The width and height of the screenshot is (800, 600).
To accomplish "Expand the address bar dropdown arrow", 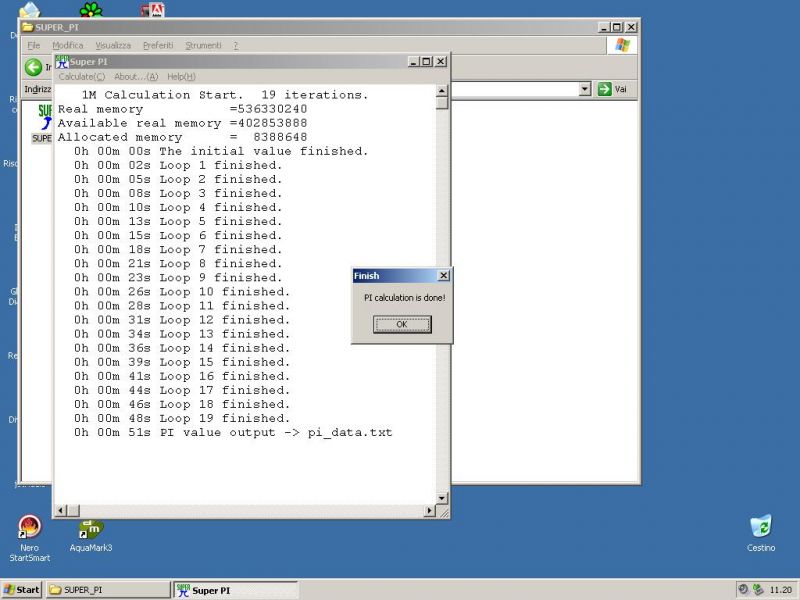I will point(585,89).
